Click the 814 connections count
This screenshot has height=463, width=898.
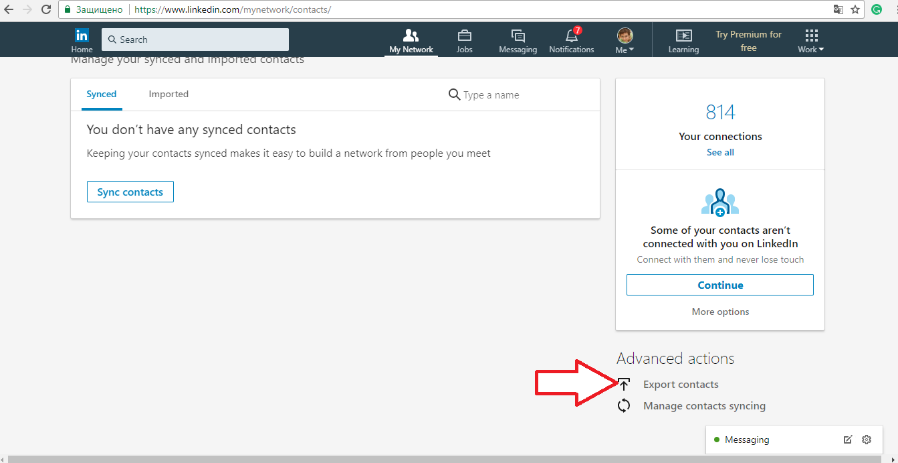(x=720, y=112)
